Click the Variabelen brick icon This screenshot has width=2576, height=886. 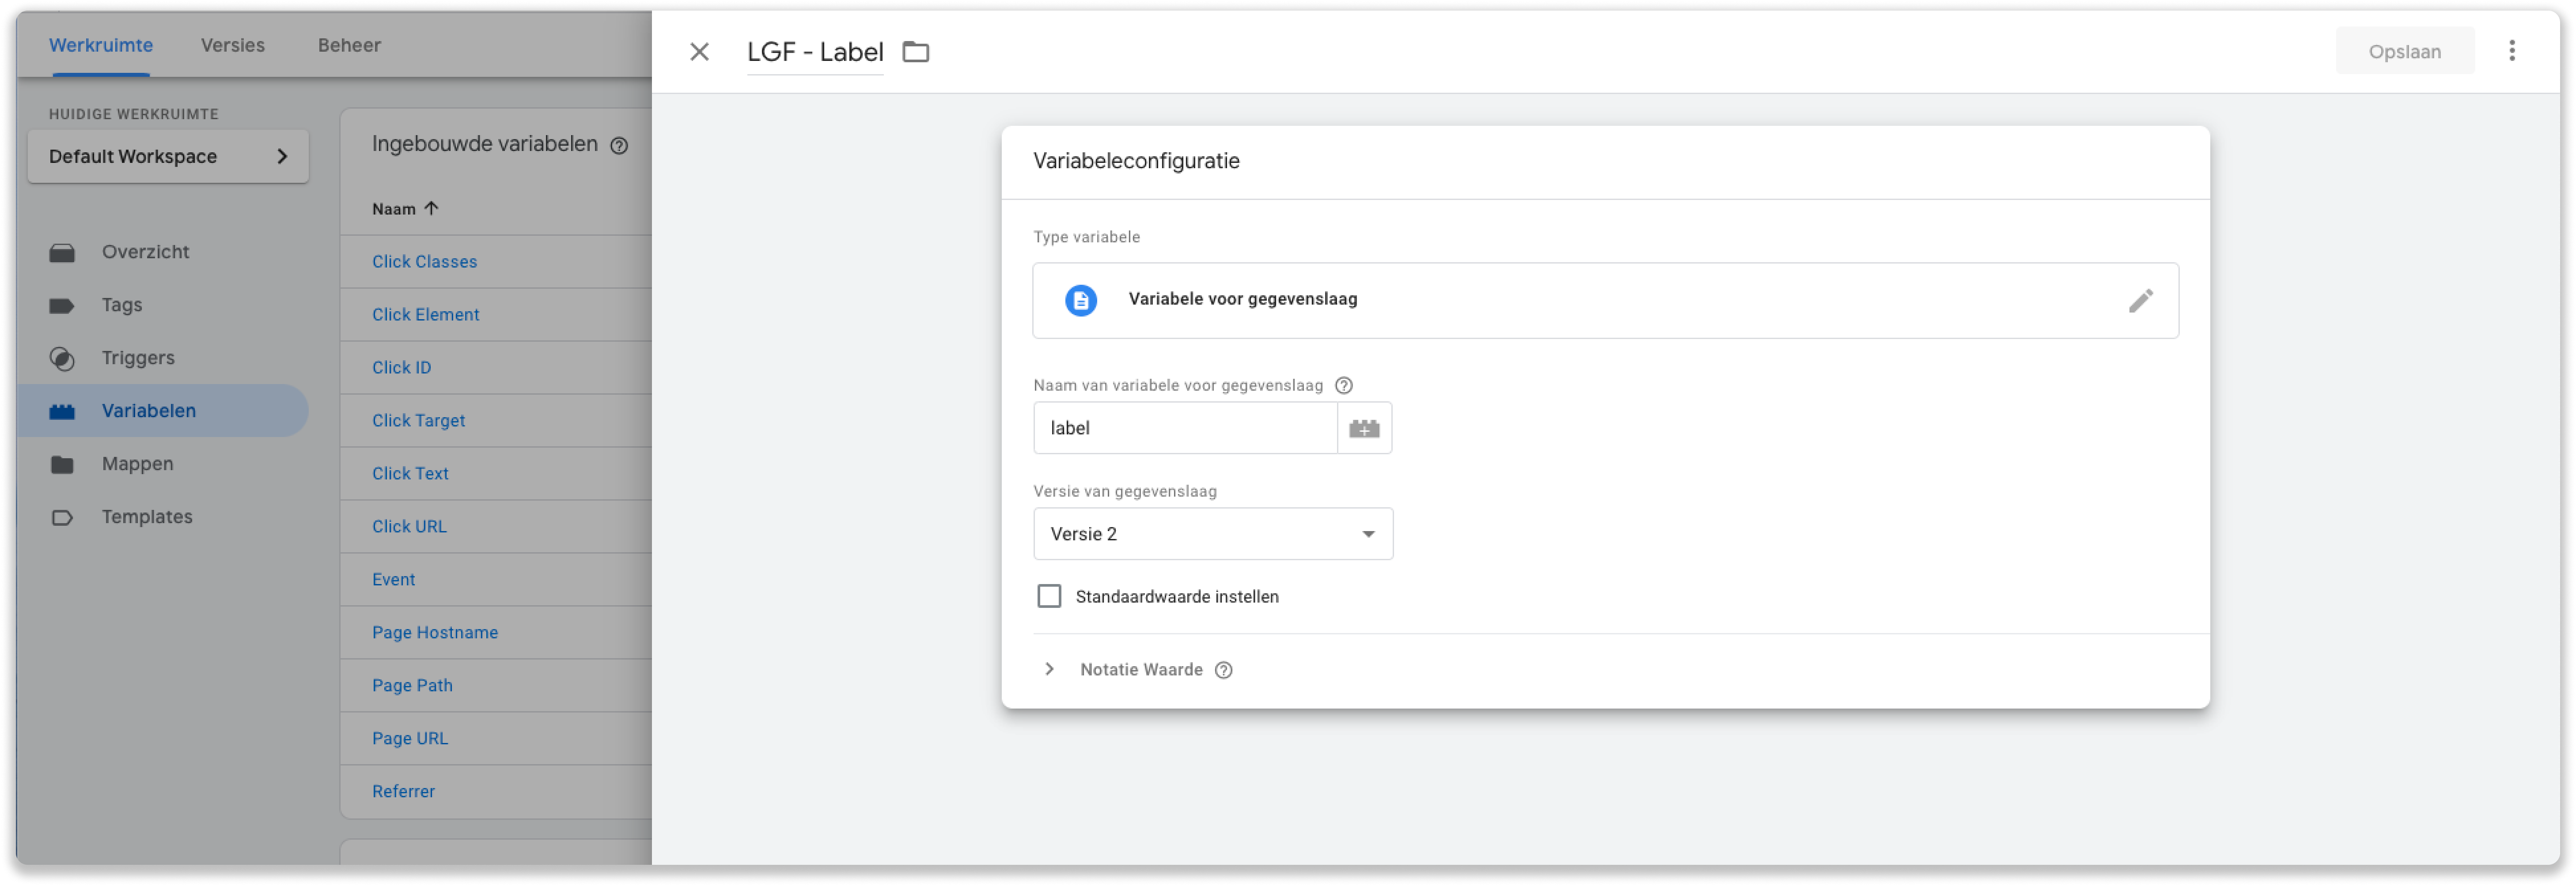pyautogui.click(x=62, y=412)
